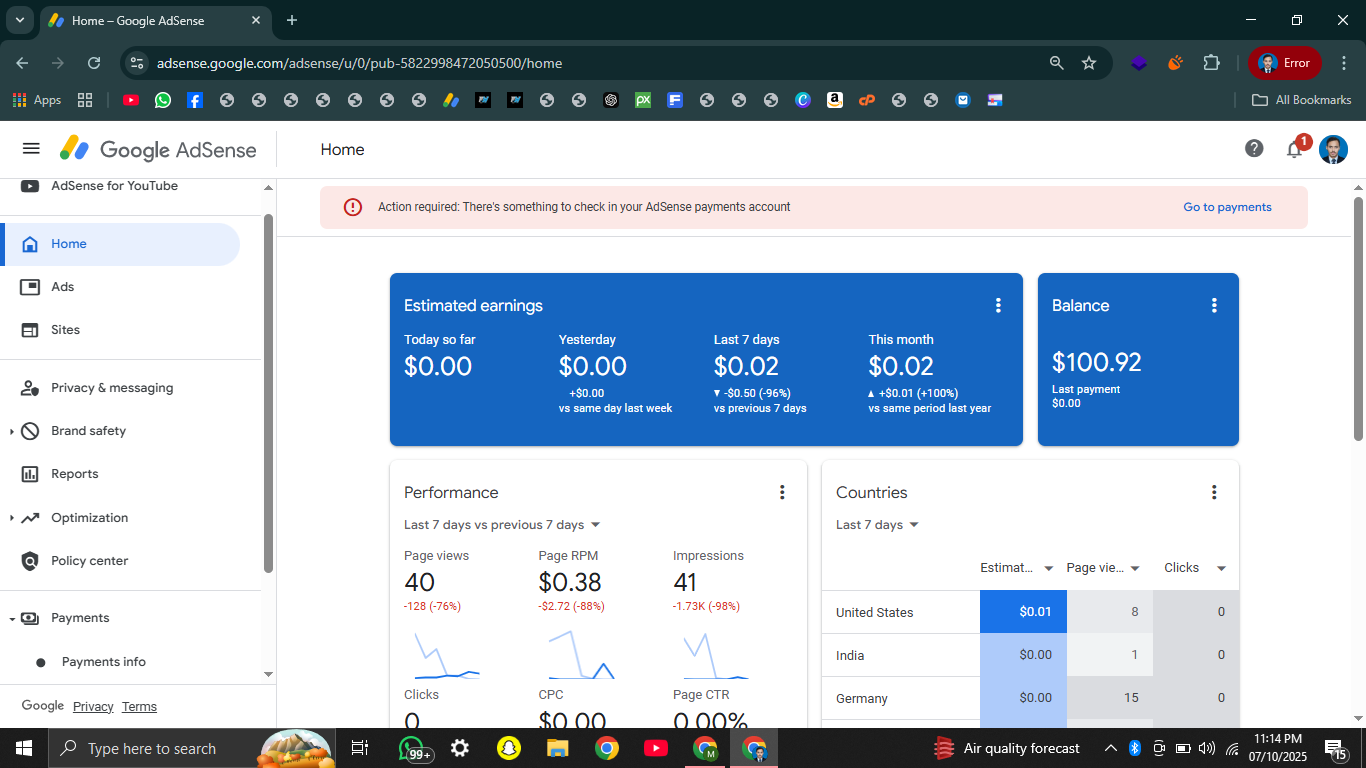This screenshot has width=1366, height=768.
Task: Expand the Optimization menu section
Action: coord(12,518)
